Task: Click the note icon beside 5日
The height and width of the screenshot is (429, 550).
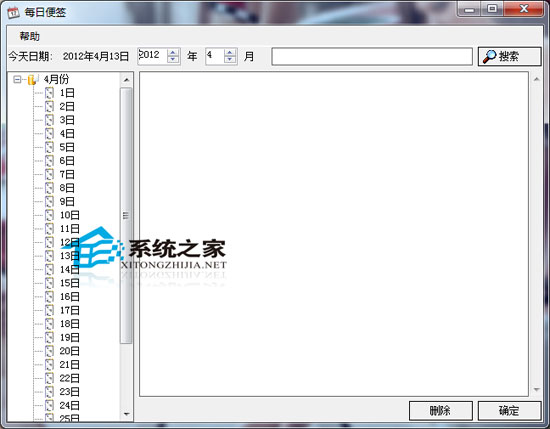Action: (x=49, y=147)
